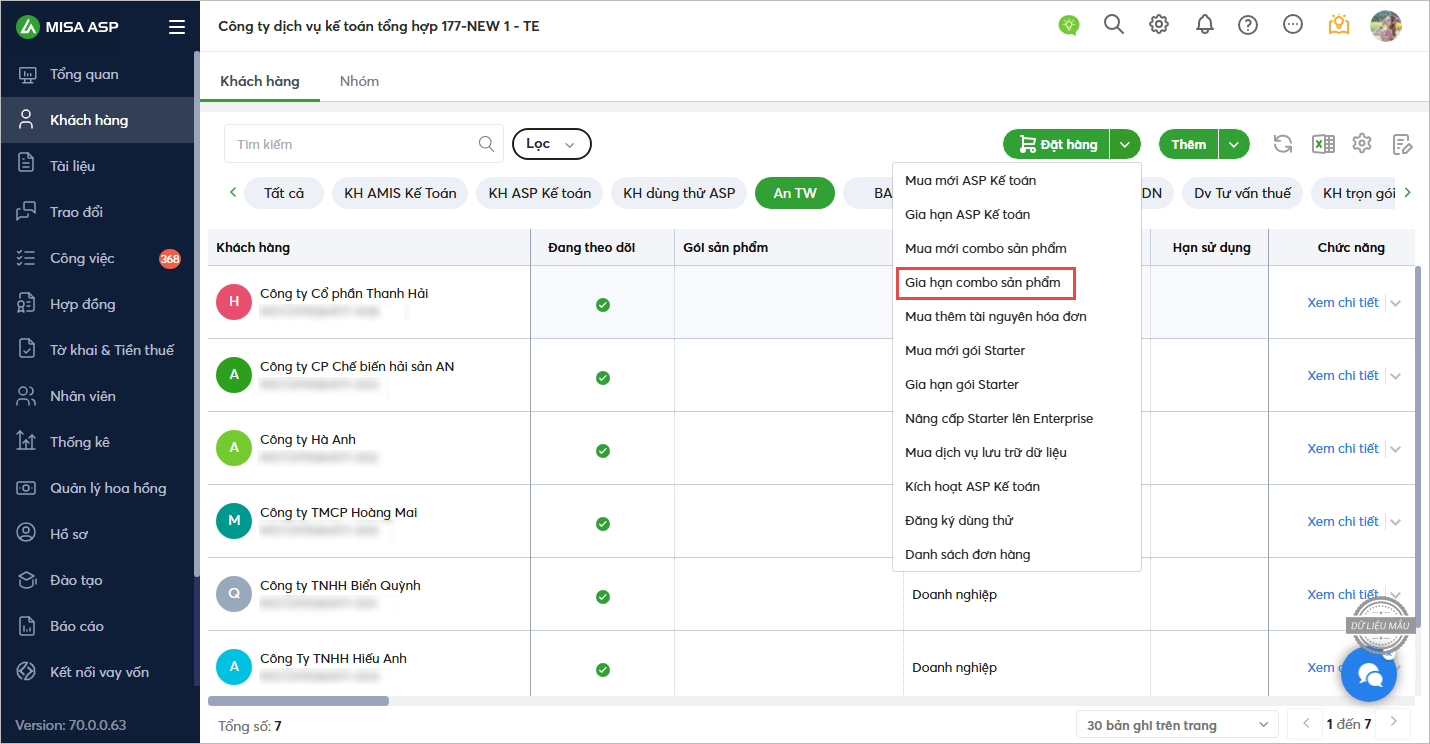Select the Khách hàng tab

click(x=260, y=81)
